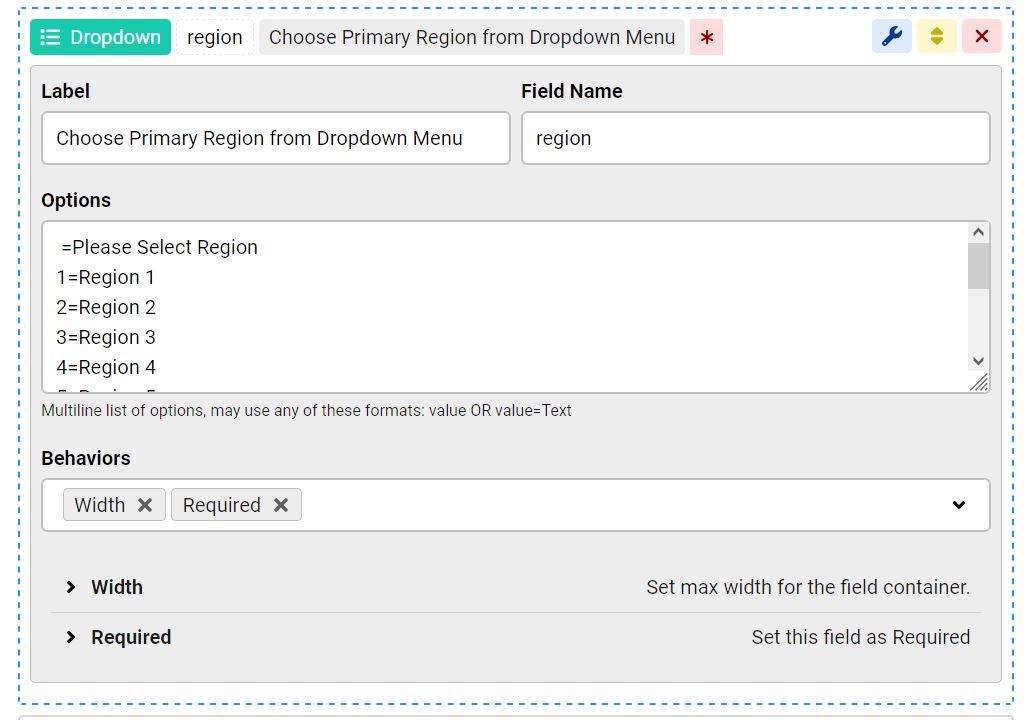Click the blue wrench settings icon

click(x=892, y=37)
